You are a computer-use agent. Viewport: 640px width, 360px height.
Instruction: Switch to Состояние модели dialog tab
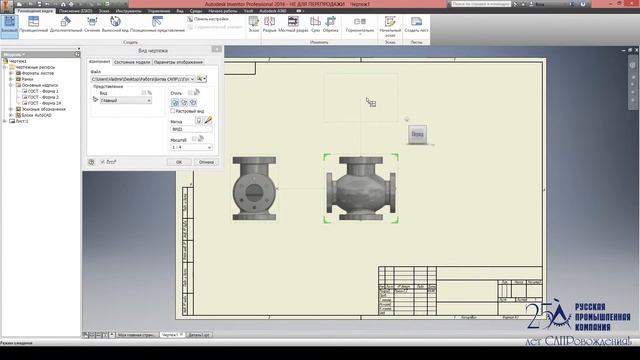pyautogui.click(x=132, y=62)
